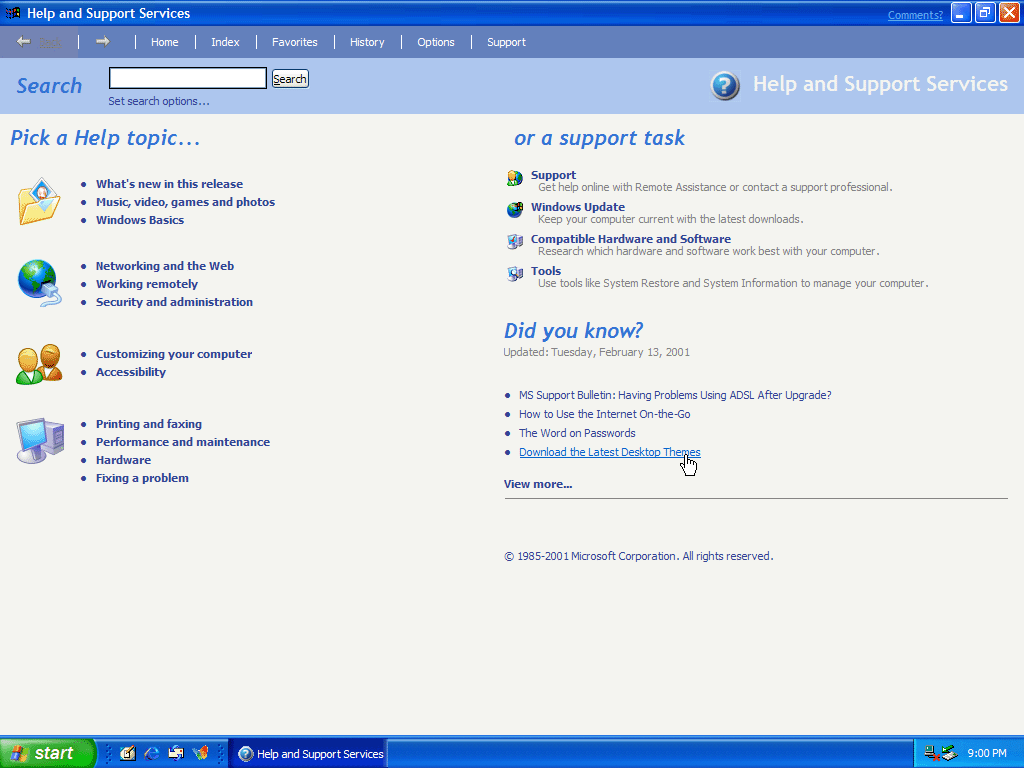Open Set search options link
The width and height of the screenshot is (1024, 768).
[159, 101]
